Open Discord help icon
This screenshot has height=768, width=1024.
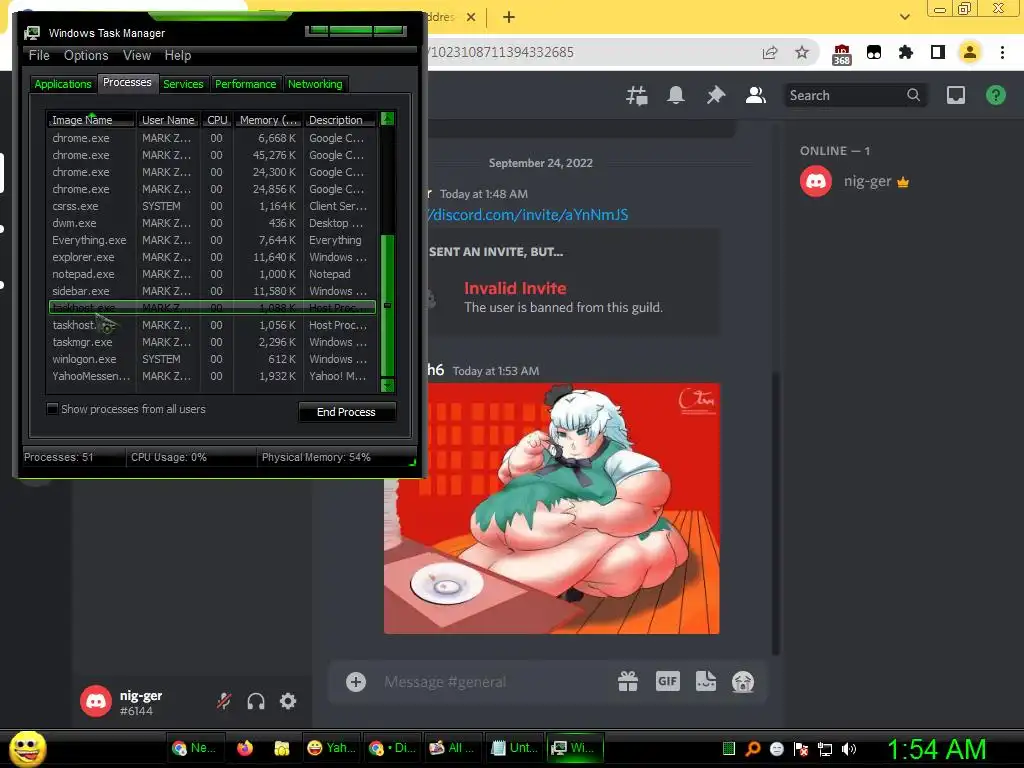pos(995,95)
